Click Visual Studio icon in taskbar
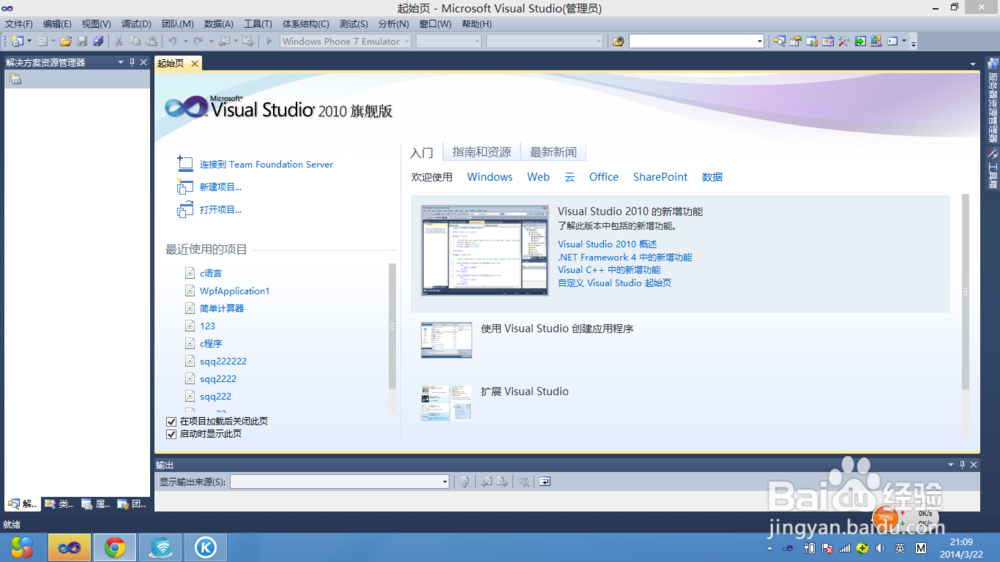This screenshot has height=562, width=1000. pos(70,547)
